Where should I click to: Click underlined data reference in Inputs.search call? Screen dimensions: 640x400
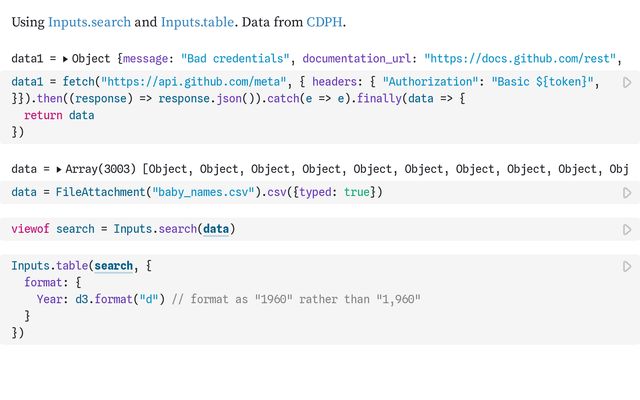pos(214,229)
